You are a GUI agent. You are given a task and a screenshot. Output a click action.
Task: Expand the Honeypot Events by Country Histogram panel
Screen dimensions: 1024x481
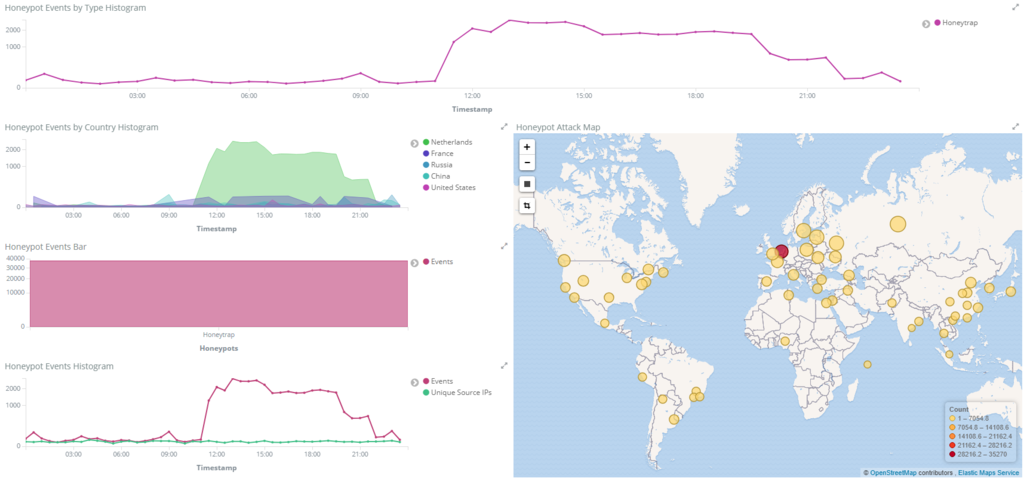pyautogui.click(x=504, y=127)
